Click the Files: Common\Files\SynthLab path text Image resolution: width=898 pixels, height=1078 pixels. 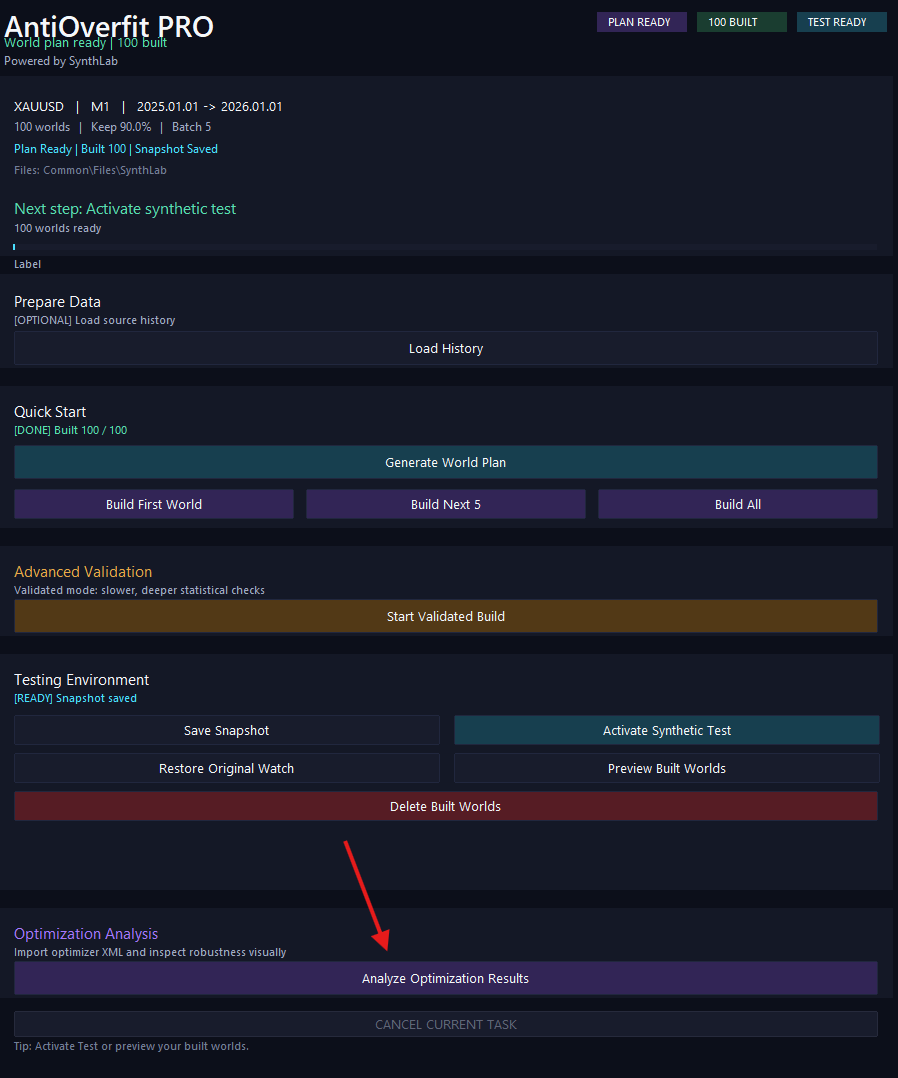click(90, 170)
